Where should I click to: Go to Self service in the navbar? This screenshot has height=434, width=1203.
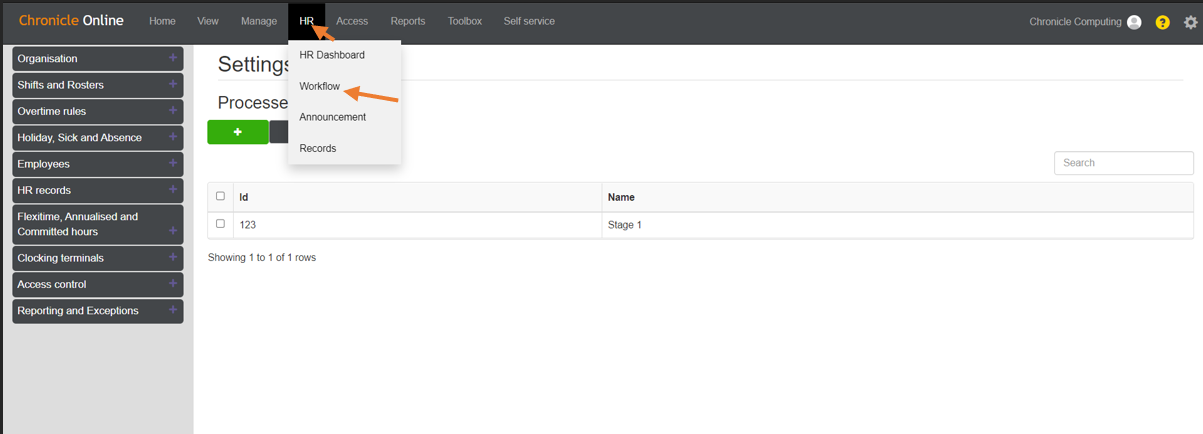pos(529,21)
